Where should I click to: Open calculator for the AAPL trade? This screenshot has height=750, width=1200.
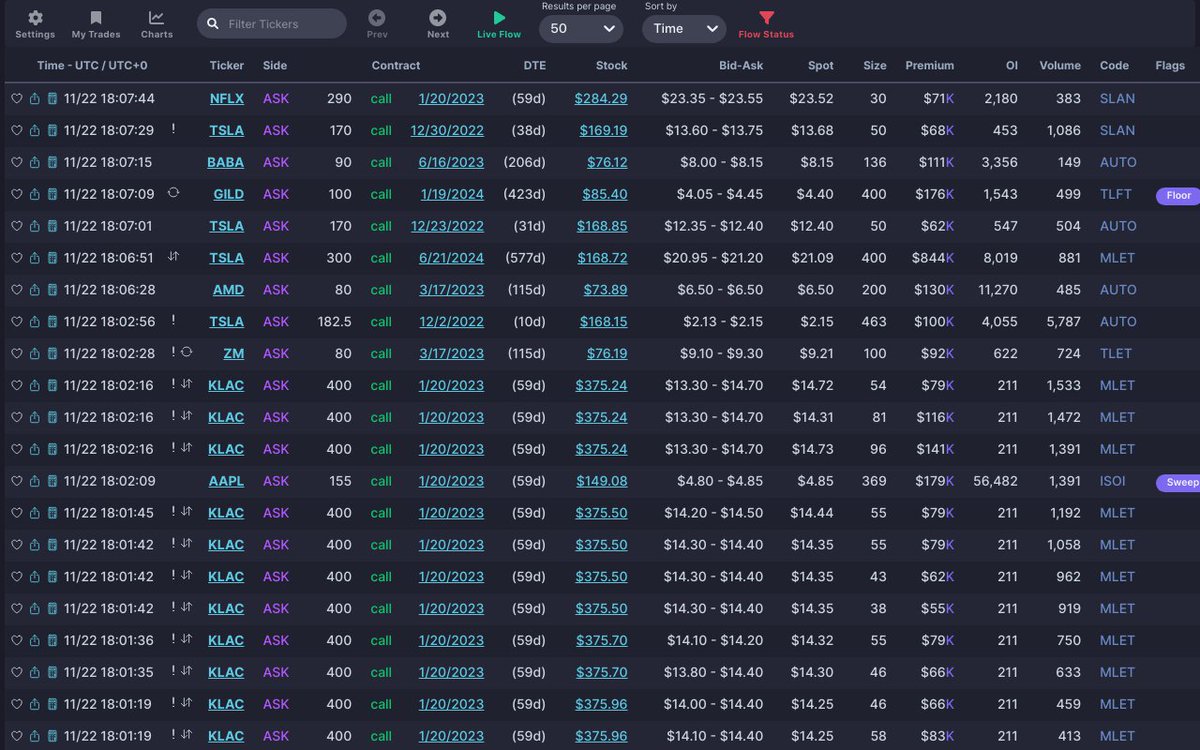[x=52, y=481]
